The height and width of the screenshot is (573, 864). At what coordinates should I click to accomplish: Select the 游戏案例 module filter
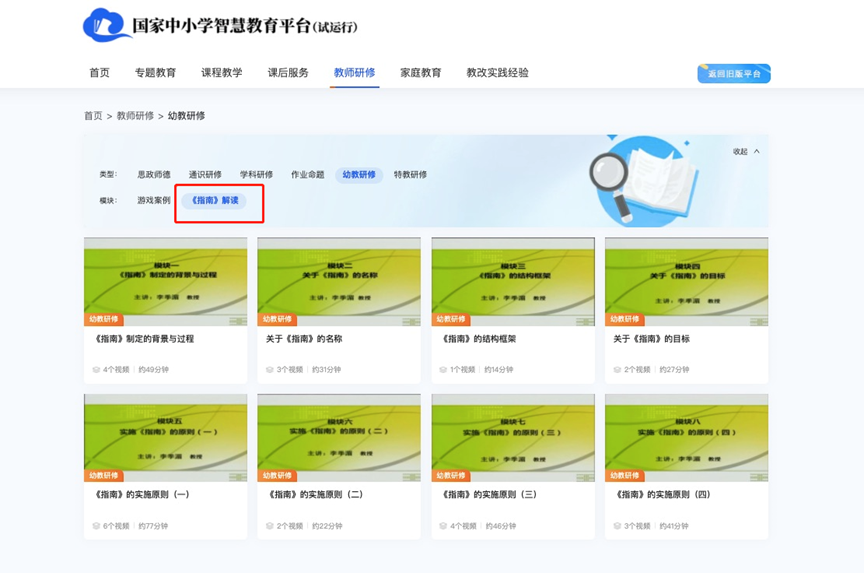point(154,201)
